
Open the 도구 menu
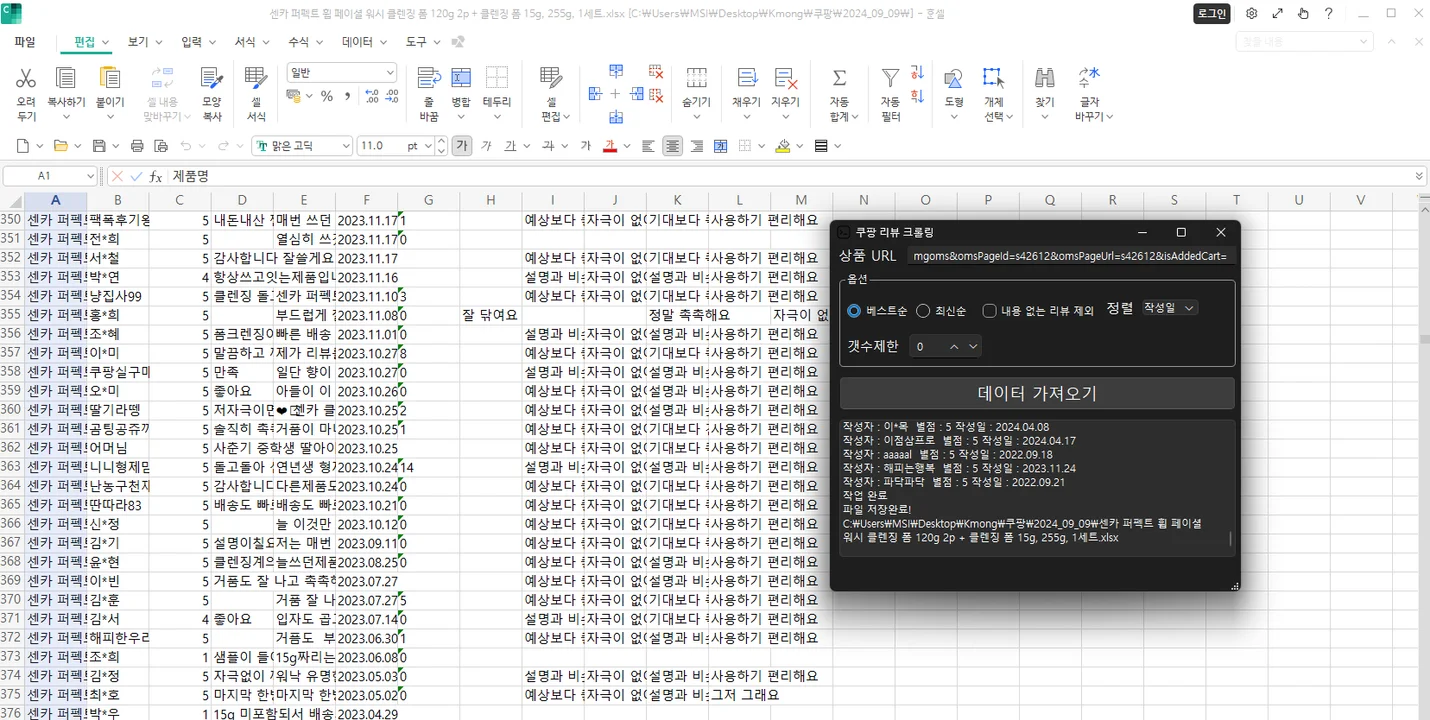point(416,42)
